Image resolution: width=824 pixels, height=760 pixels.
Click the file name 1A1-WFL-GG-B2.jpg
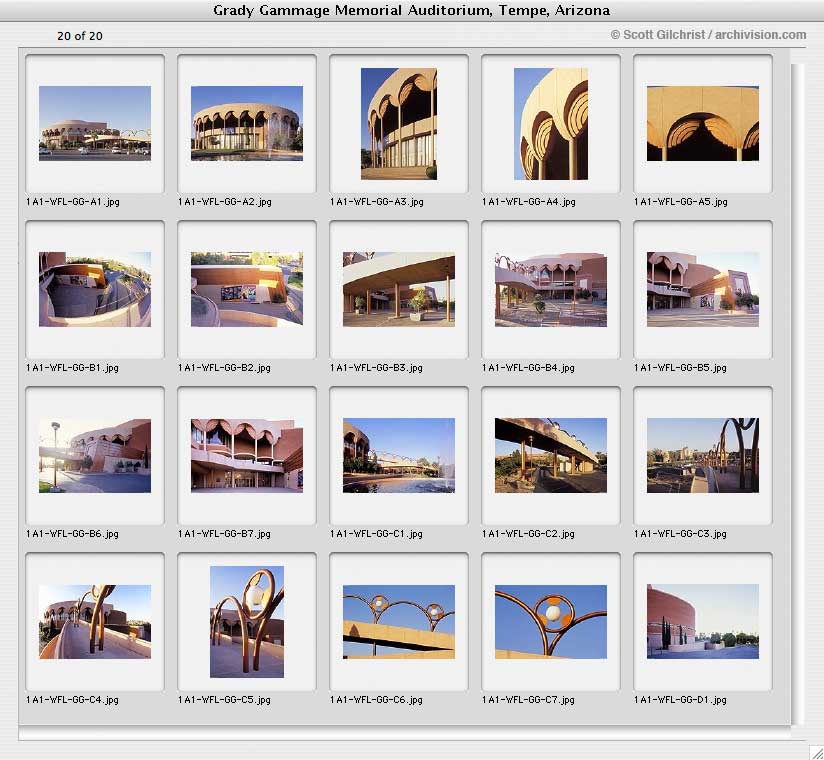tap(224, 368)
